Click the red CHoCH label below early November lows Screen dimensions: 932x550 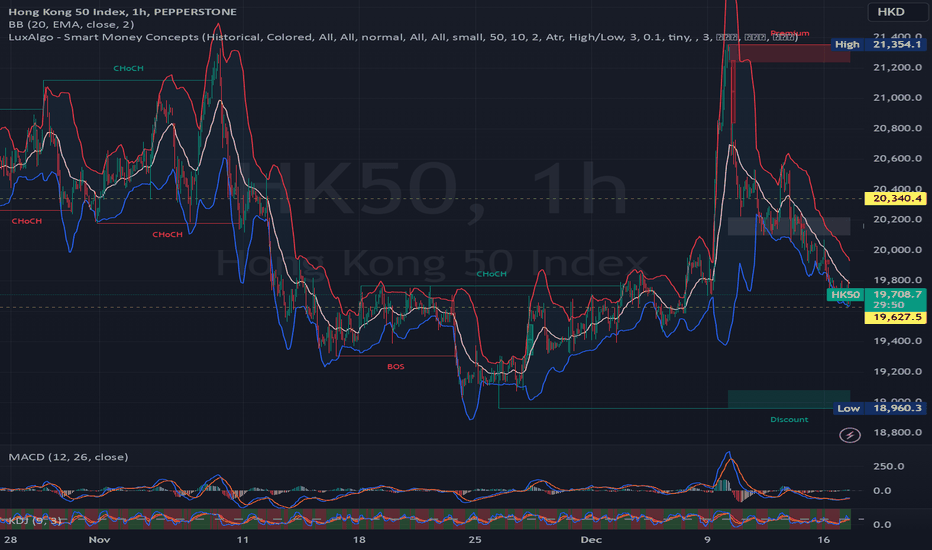tap(167, 234)
